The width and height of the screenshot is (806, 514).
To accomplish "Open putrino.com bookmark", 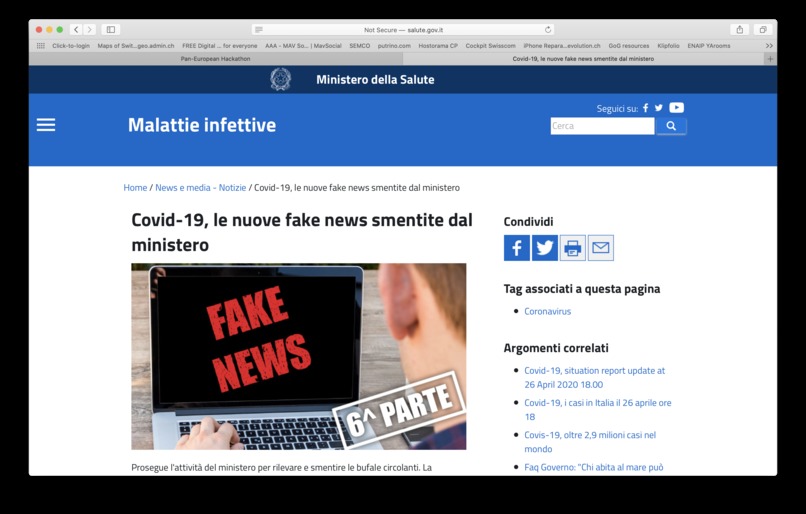I will click(394, 46).
